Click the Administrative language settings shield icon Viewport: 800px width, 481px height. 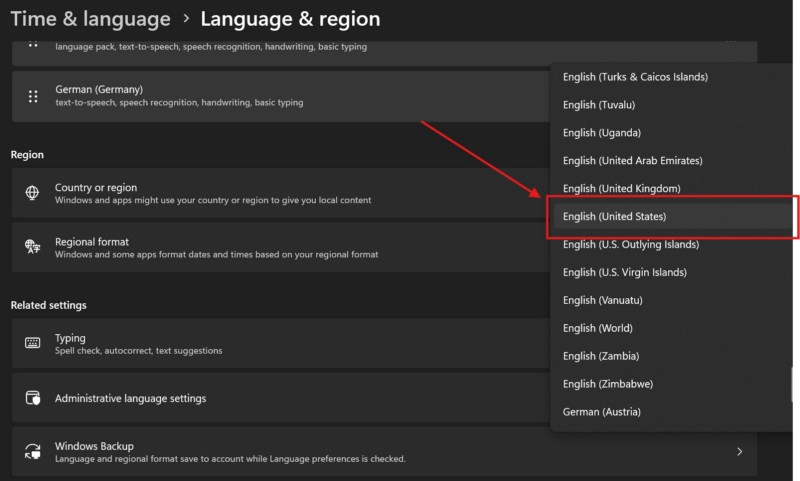click(33, 398)
